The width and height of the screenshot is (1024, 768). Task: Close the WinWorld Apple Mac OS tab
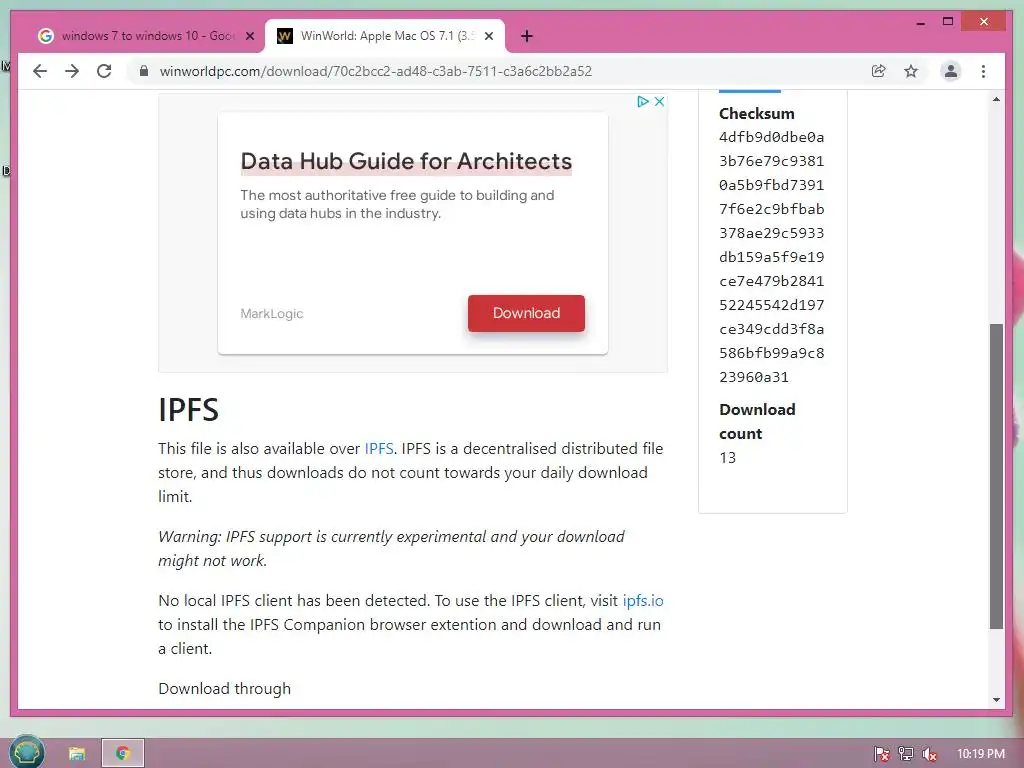(x=489, y=36)
